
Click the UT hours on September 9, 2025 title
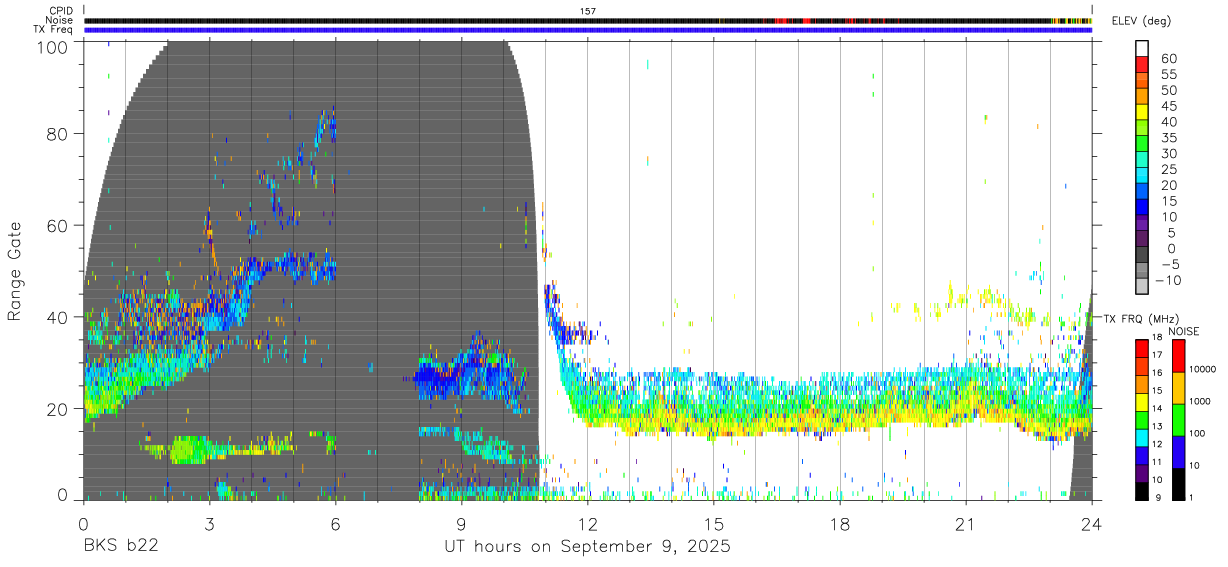click(588, 547)
